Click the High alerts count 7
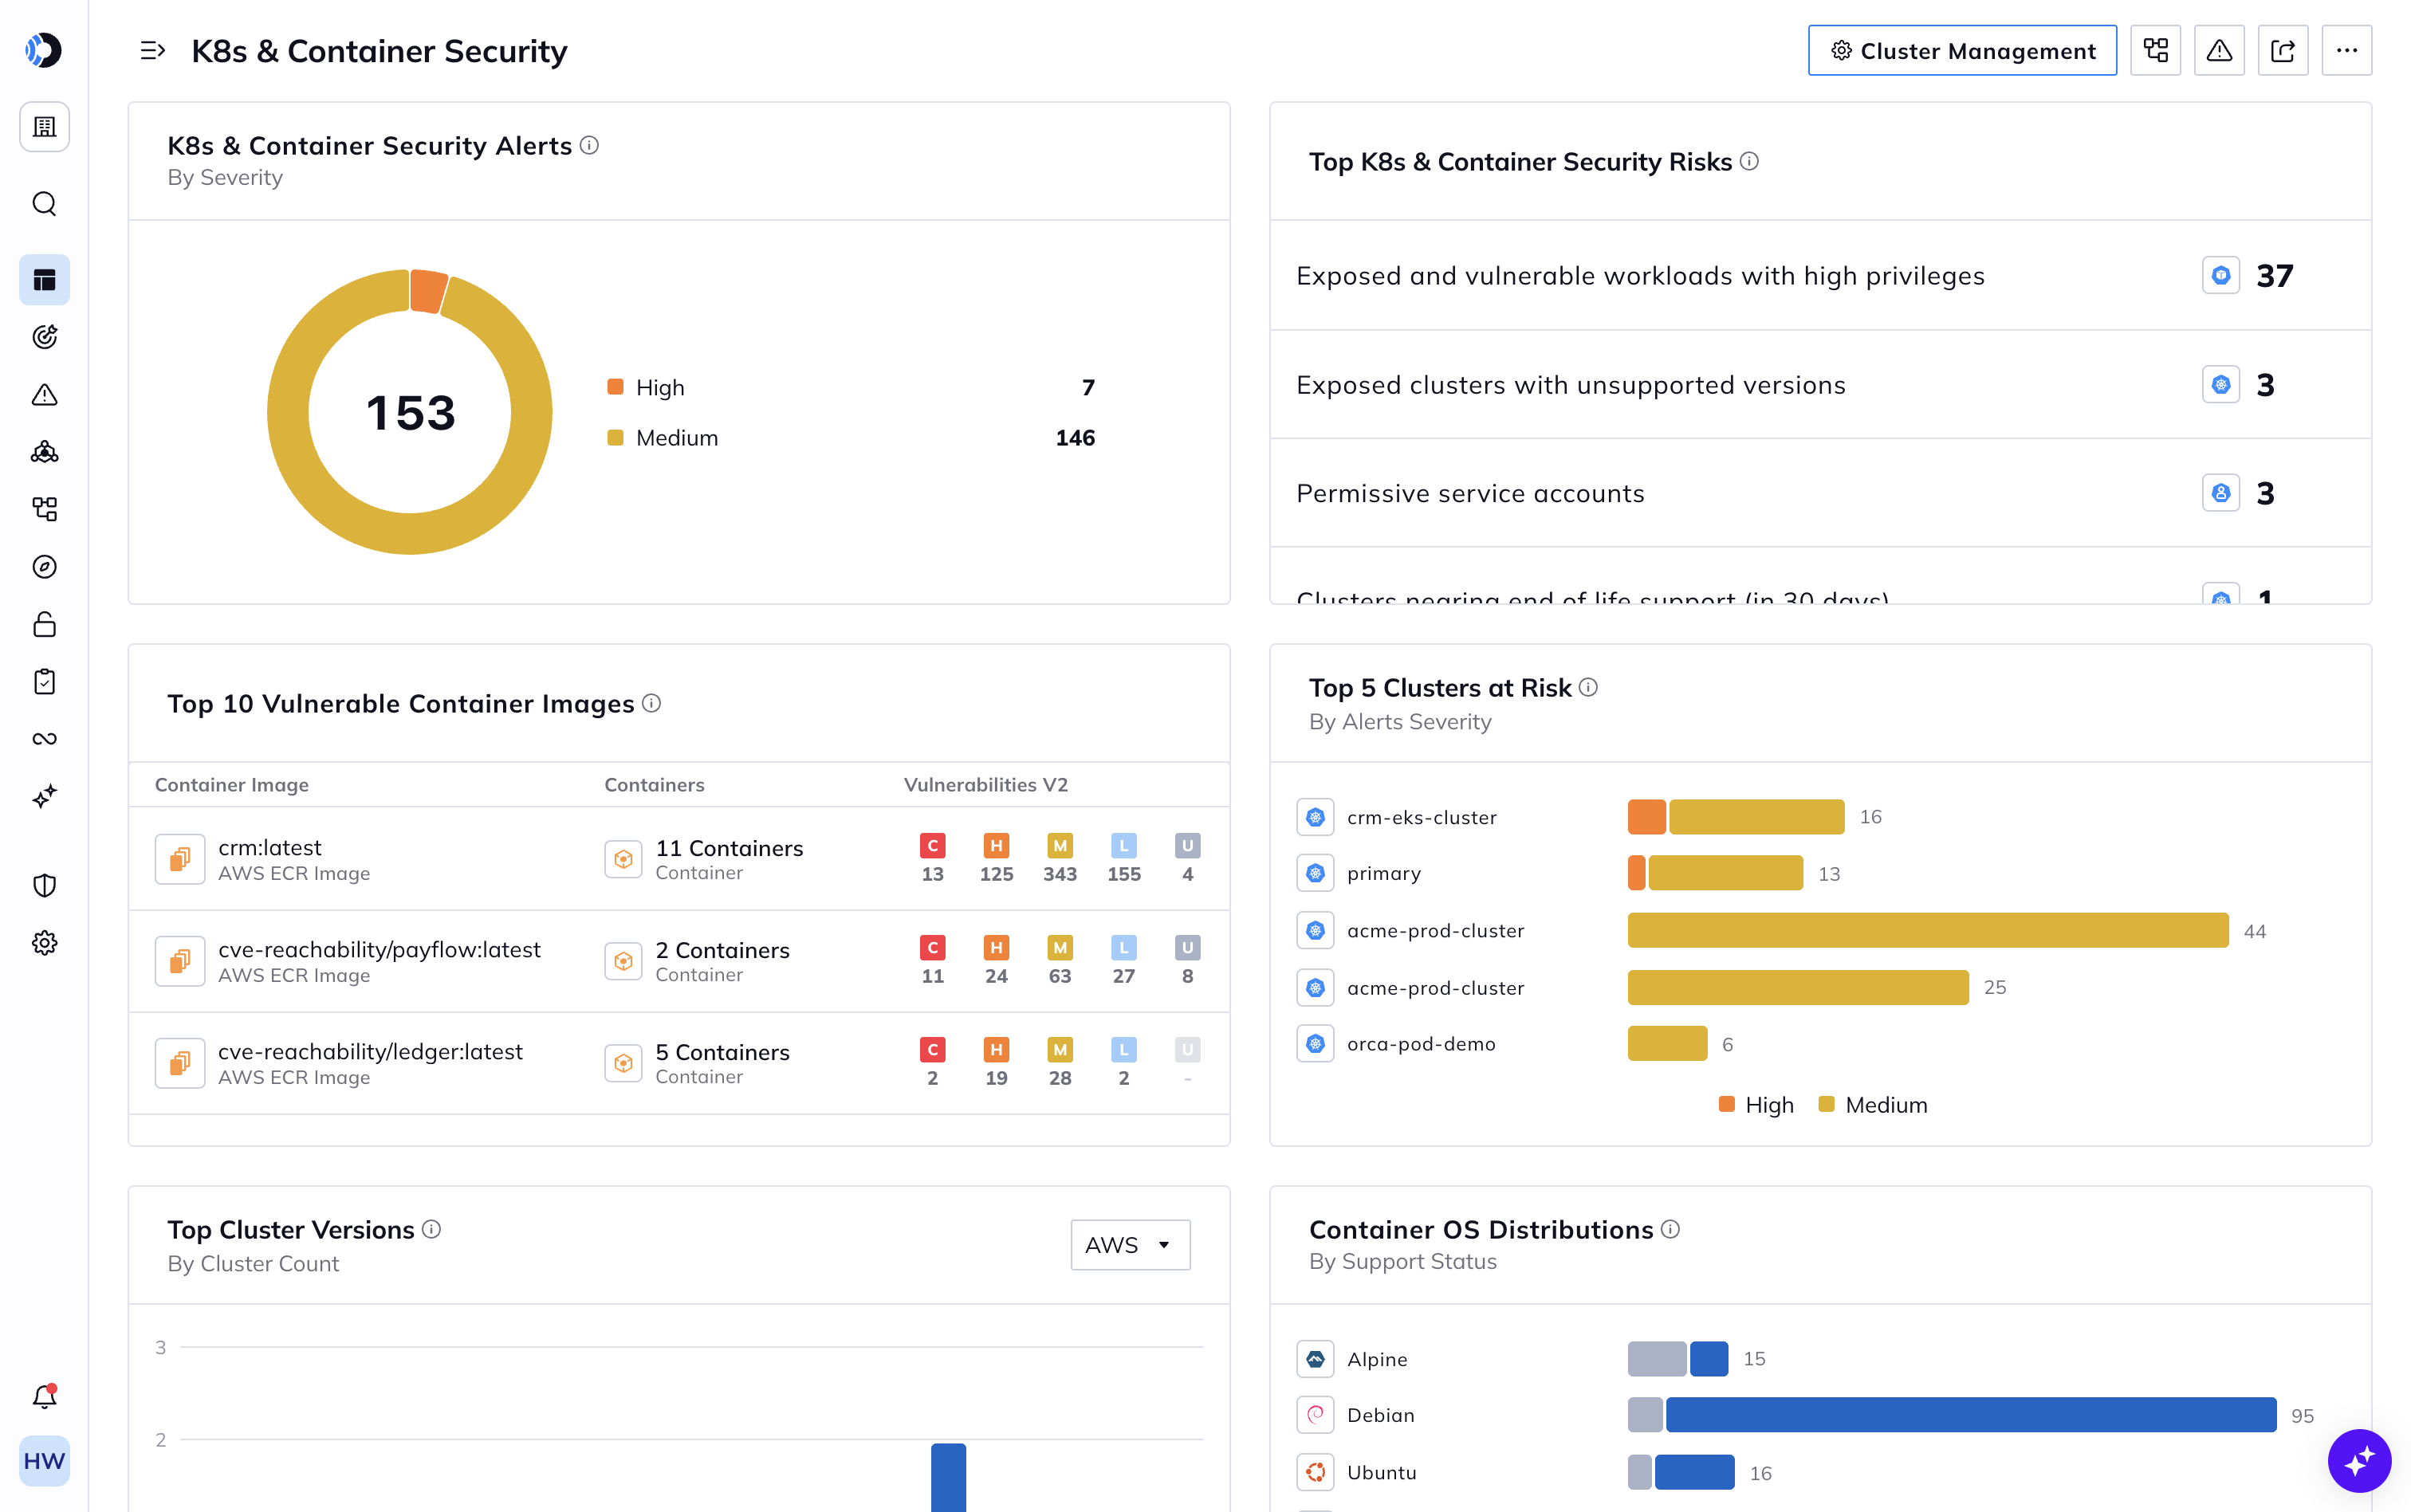This screenshot has height=1512, width=2411. tap(1088, 387)
